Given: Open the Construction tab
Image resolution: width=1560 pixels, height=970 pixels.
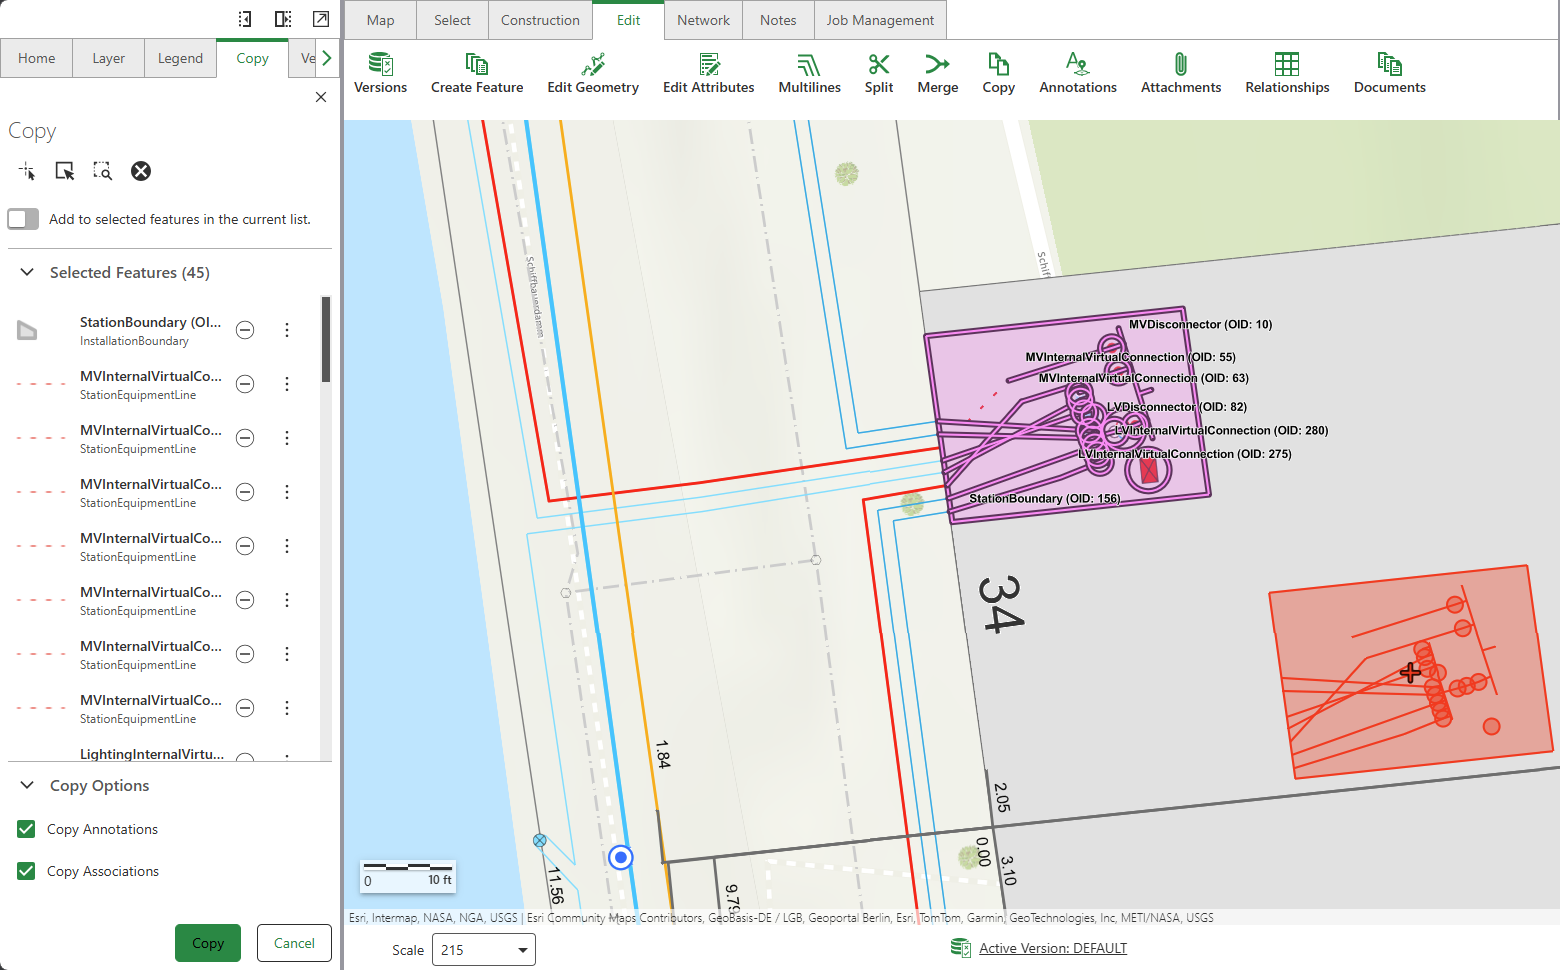Looking at the screenshot, I should (540, 20).
